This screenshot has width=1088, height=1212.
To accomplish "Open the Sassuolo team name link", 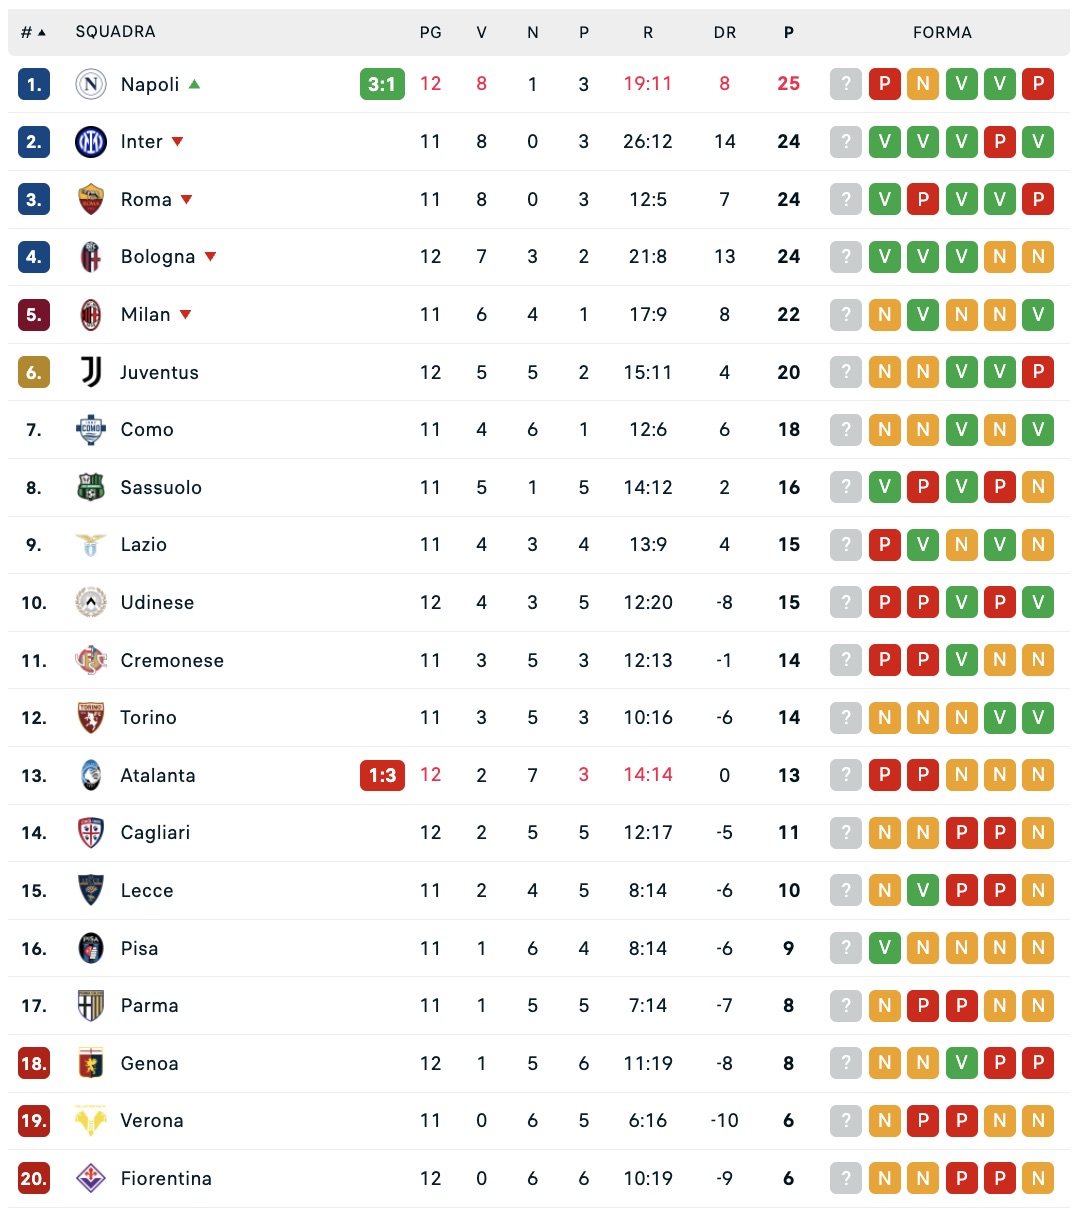I will [x=161, y=487].
